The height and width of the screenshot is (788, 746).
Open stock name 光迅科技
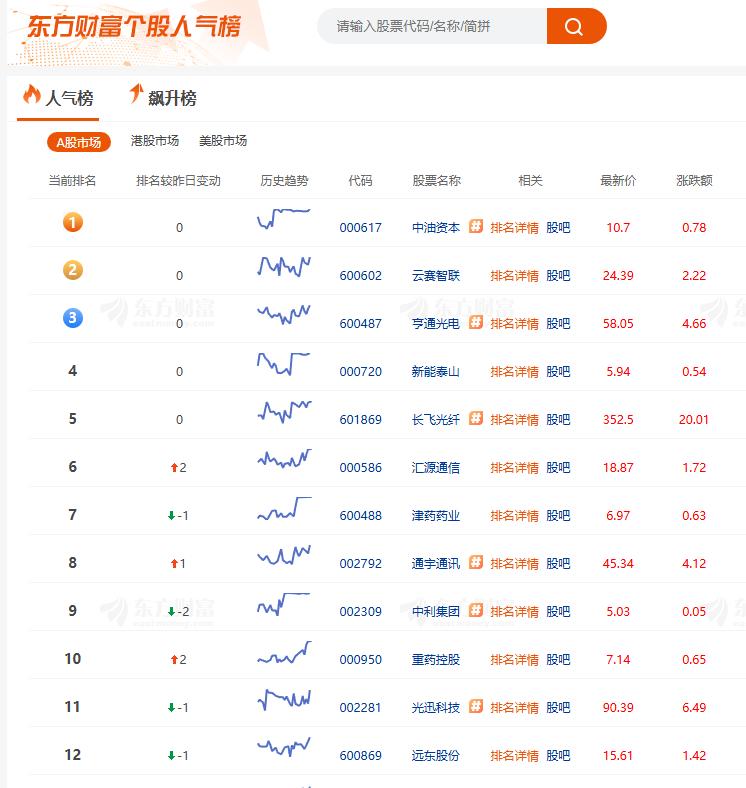point(436,708)
